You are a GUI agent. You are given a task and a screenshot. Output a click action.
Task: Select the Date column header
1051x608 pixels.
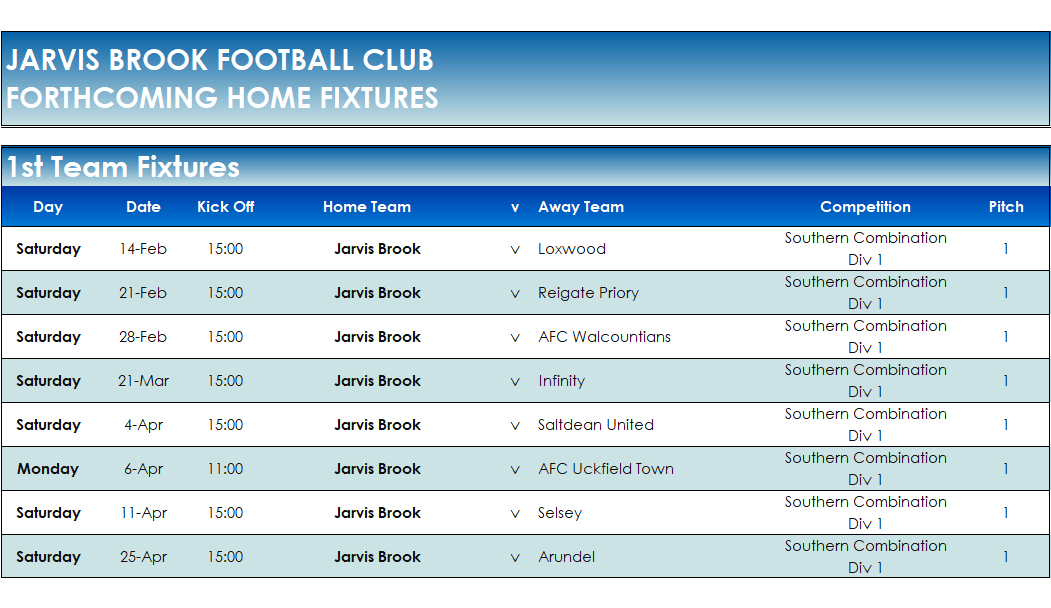(143, 207)
